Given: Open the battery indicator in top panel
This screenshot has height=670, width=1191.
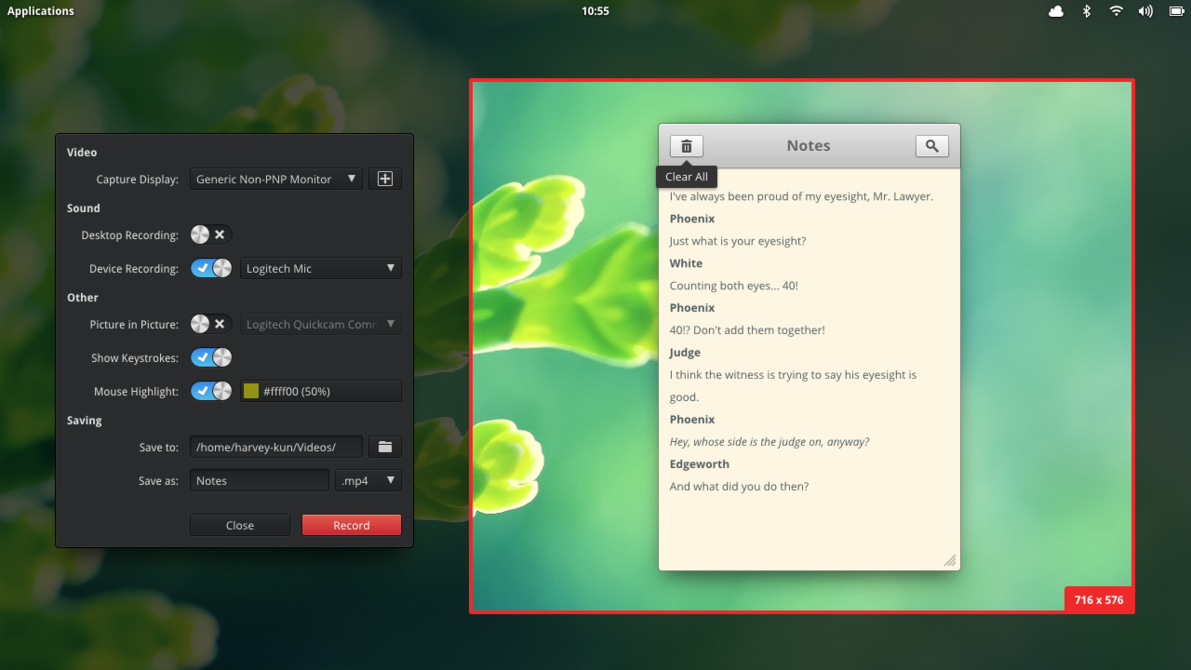Looking at the screenshot, I should point(1176,11).
